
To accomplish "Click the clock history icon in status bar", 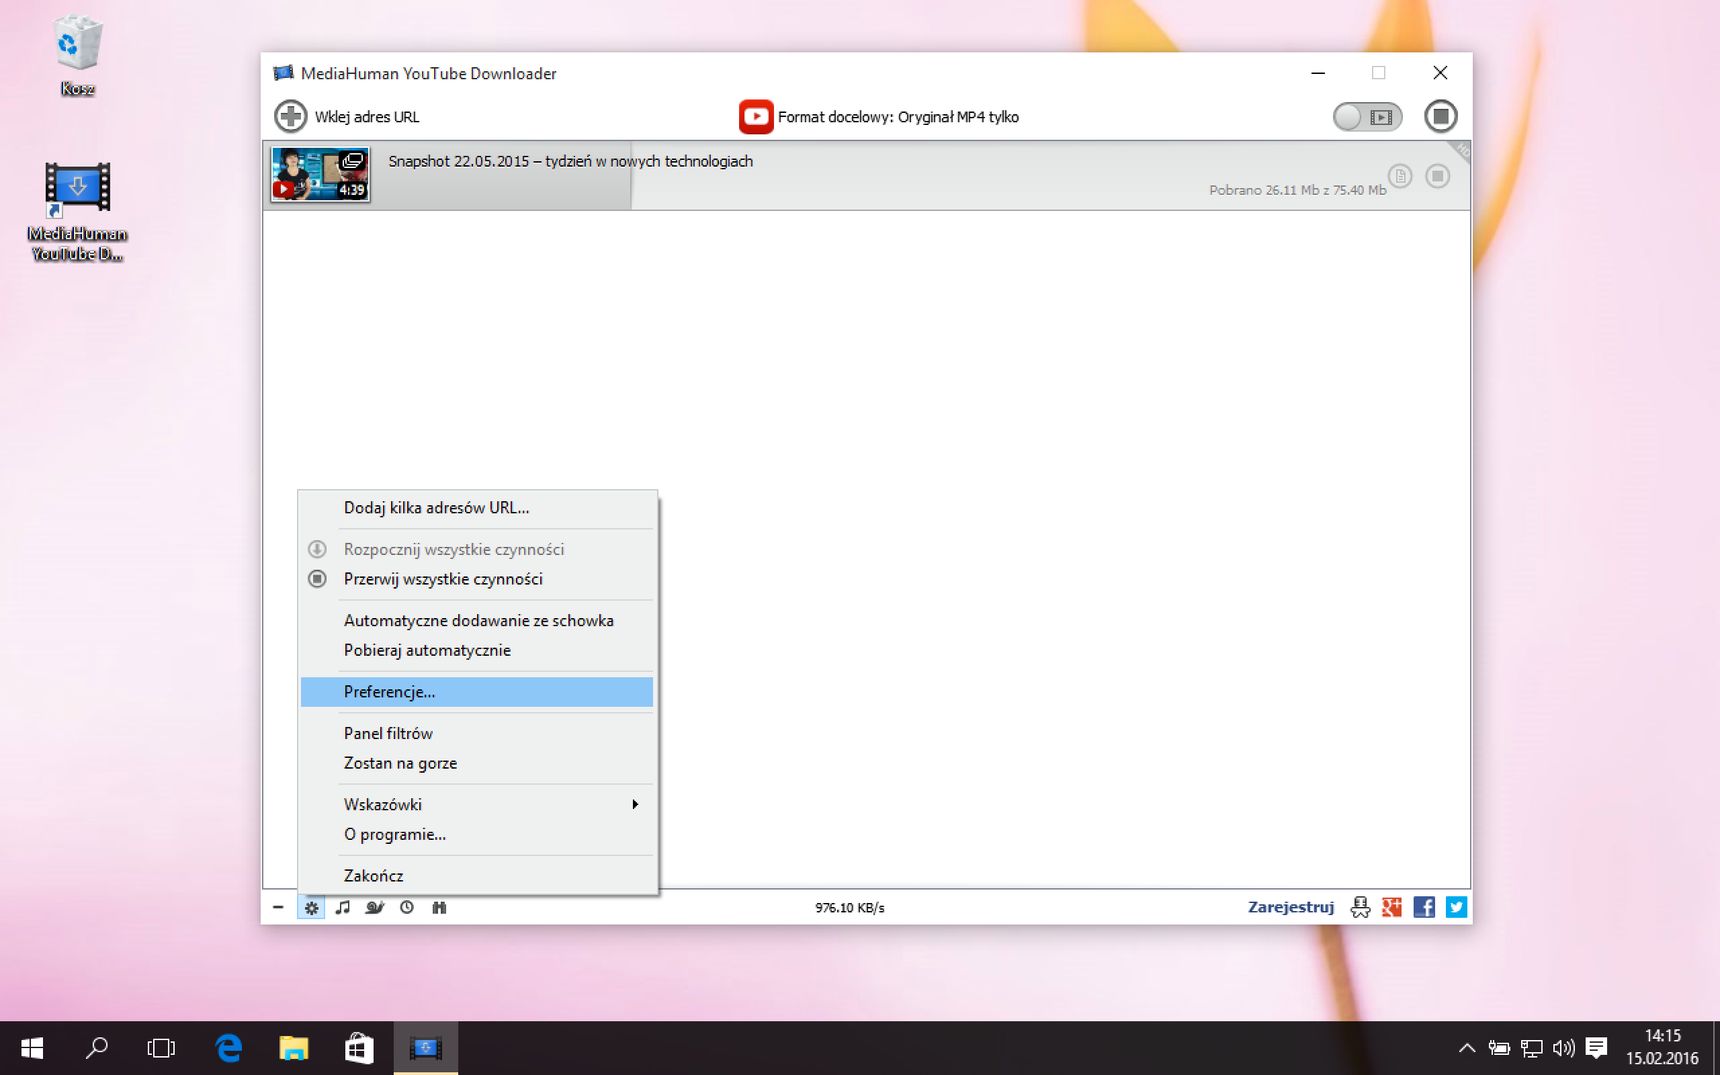I will [x=407, y=907].
